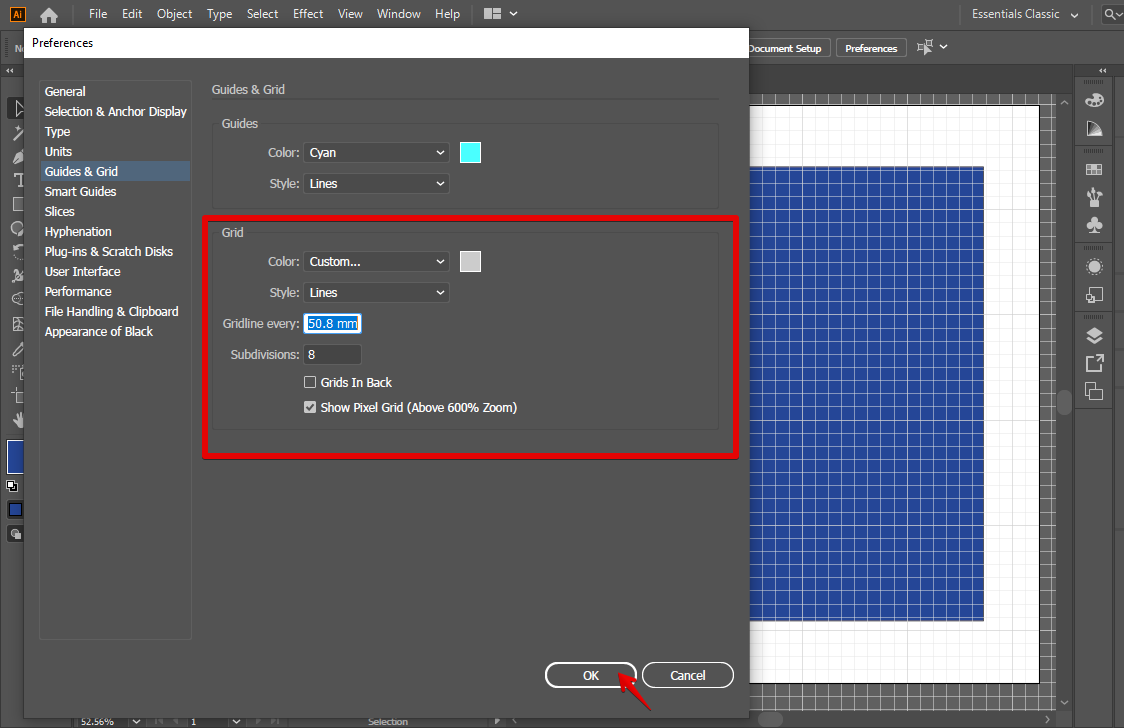Click the Cancel button
Viewport: 1124px width, 728px height.
pyautogui.click(x=687, y=675)
